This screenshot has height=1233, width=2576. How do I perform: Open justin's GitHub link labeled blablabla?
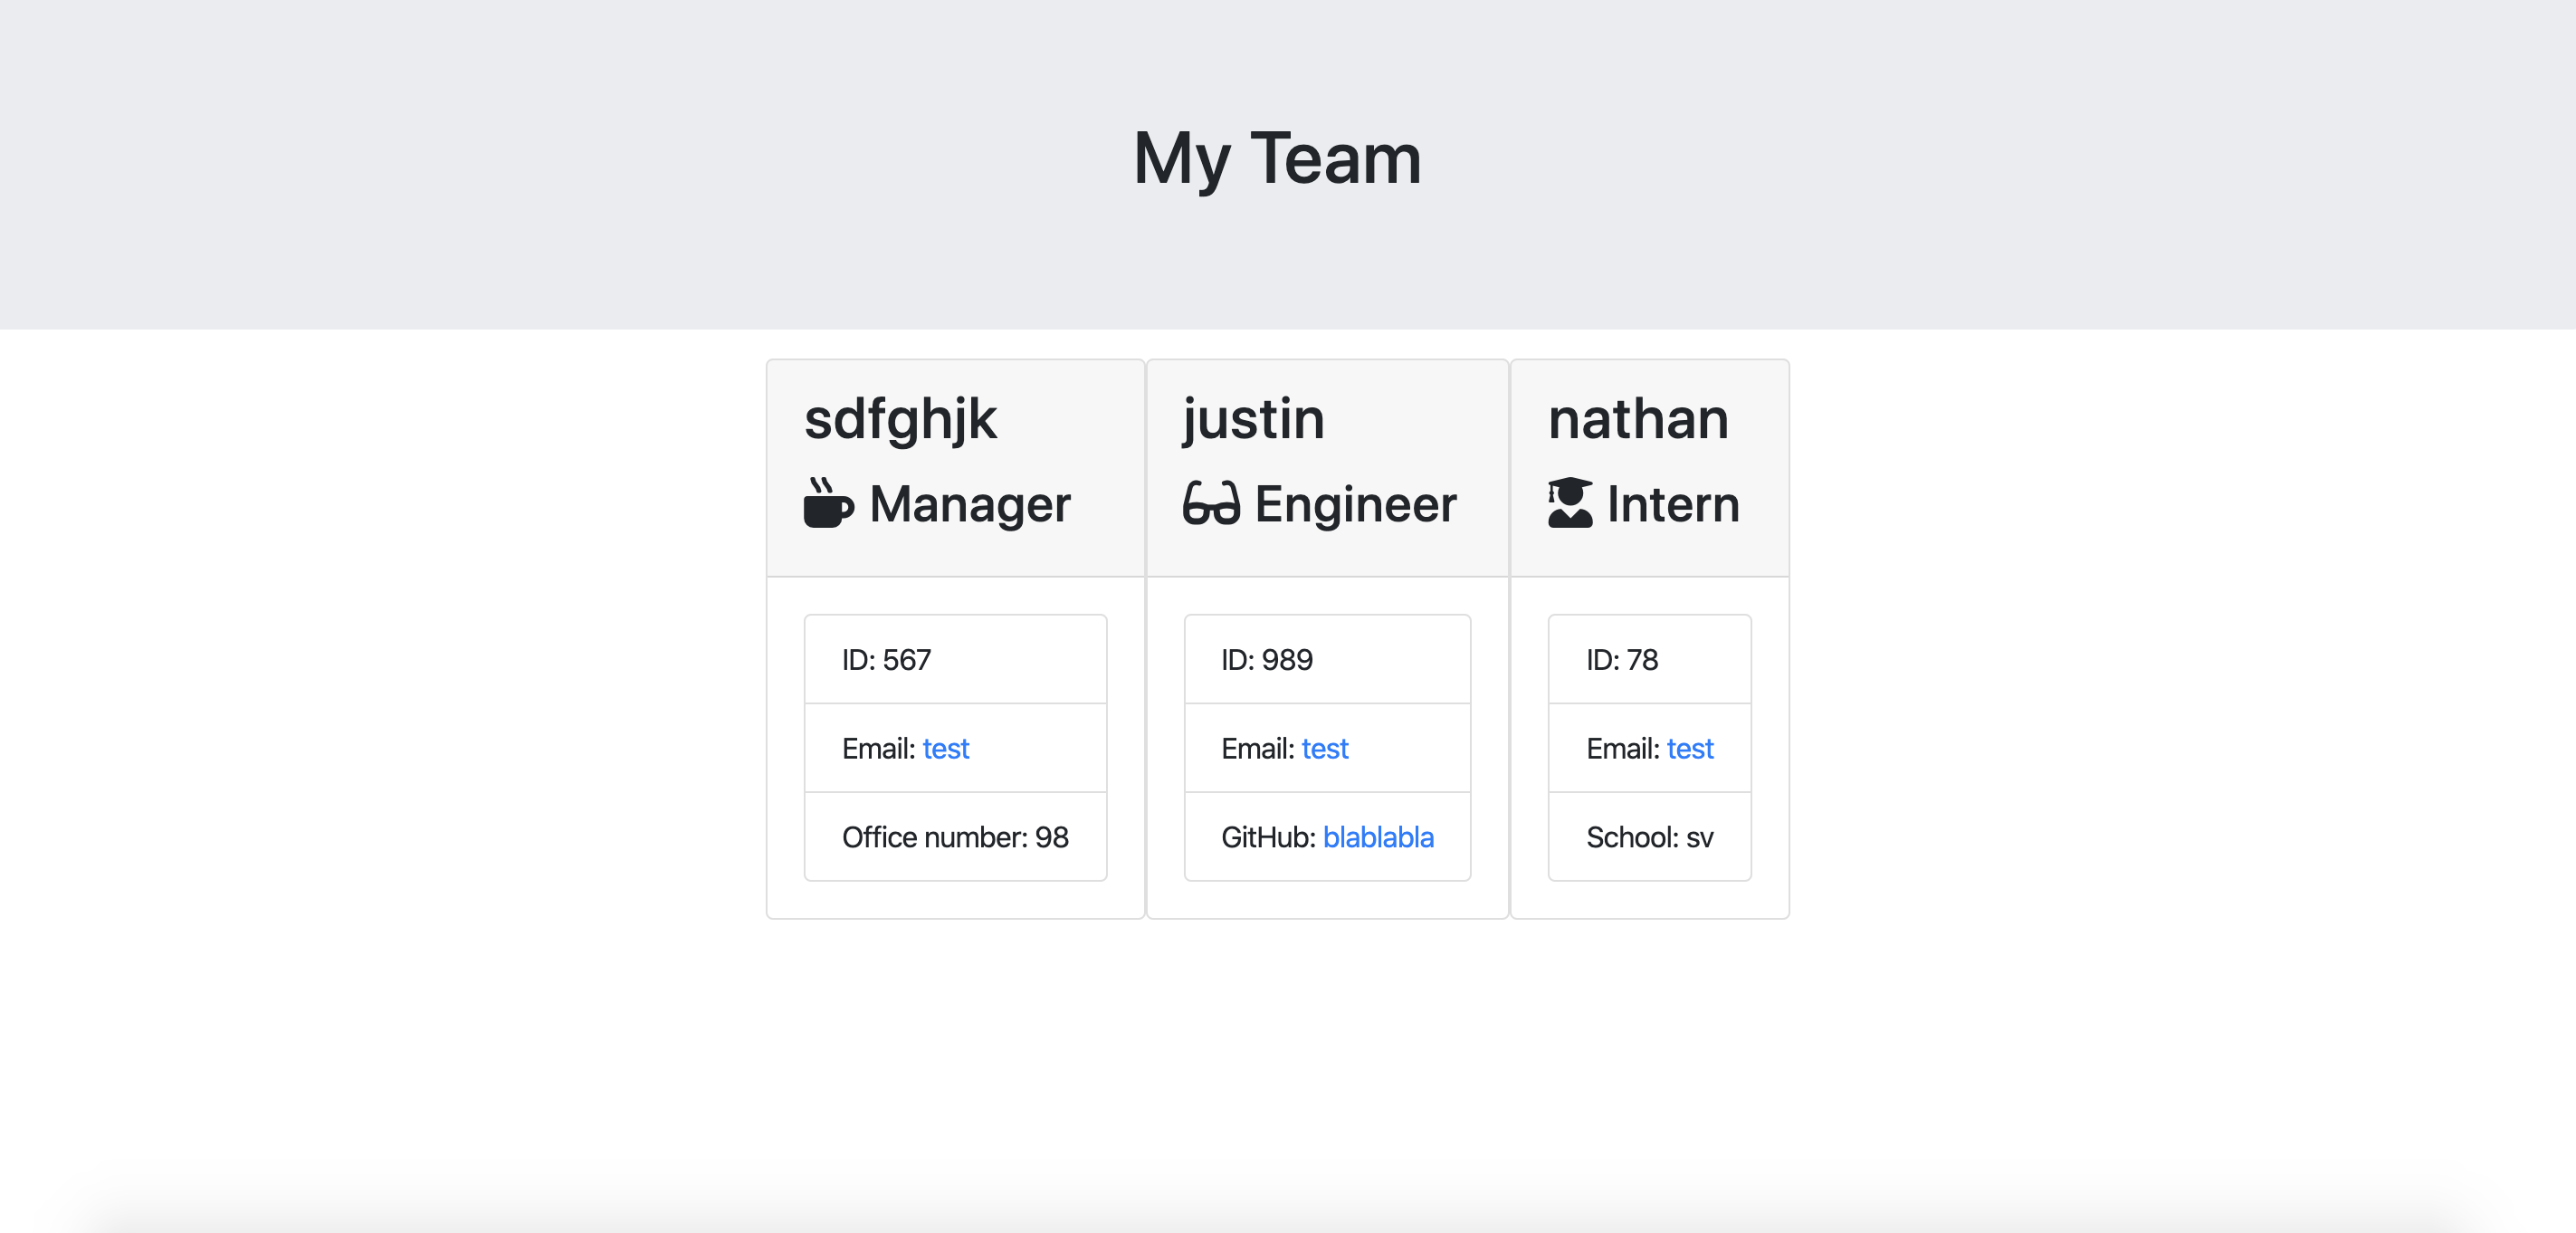coord(1379,838)
